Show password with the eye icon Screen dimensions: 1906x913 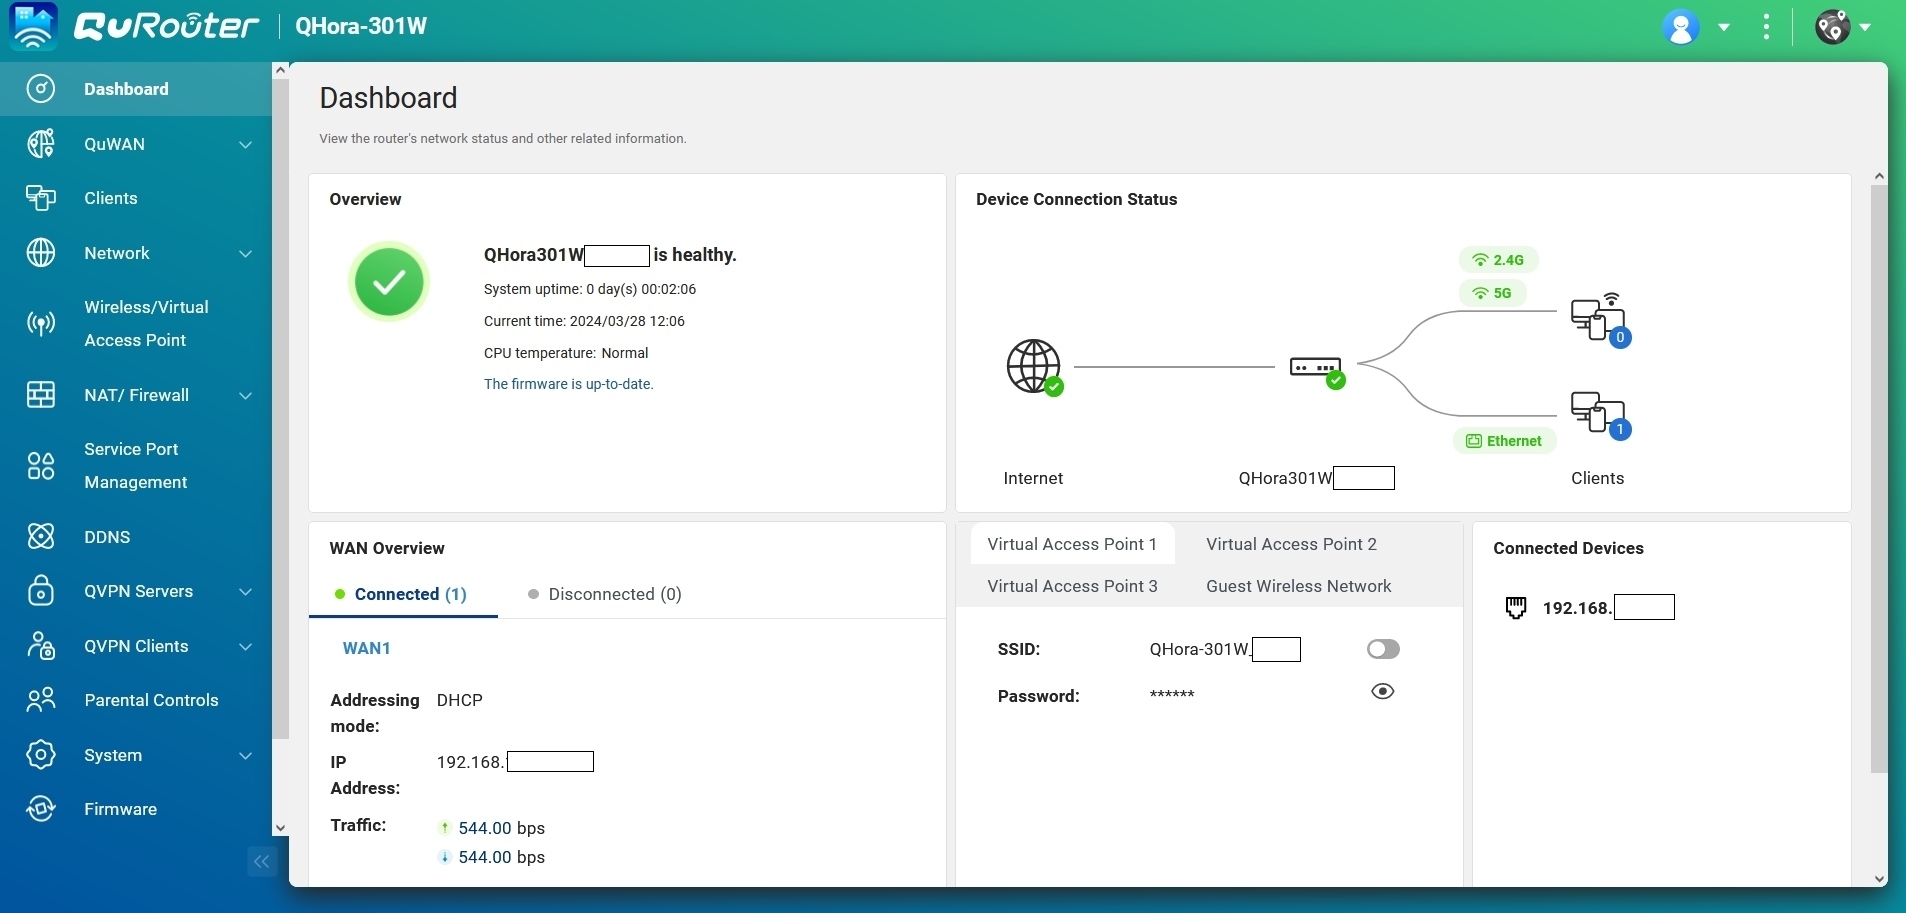[x=1383, y=691]
